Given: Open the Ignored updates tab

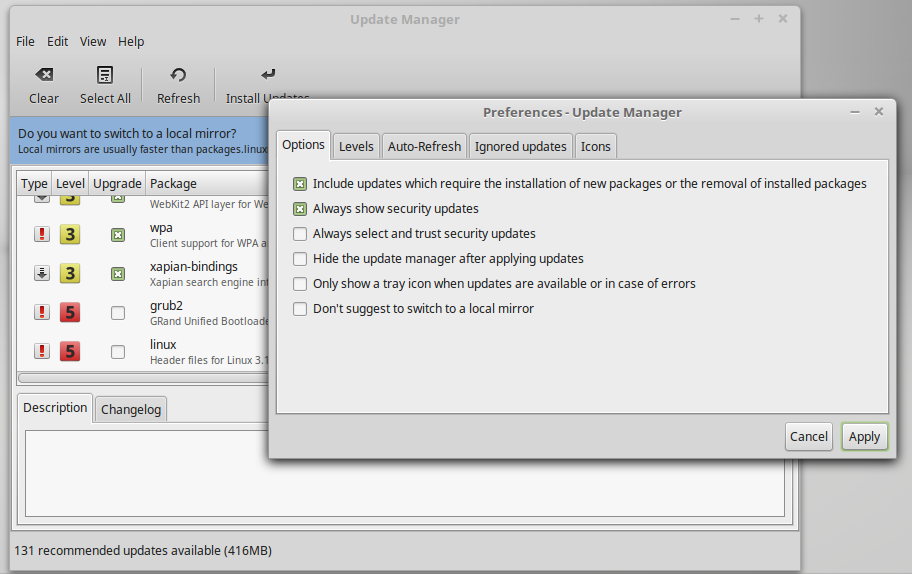Looking at the screenshot, I should [x=520, y=146].
